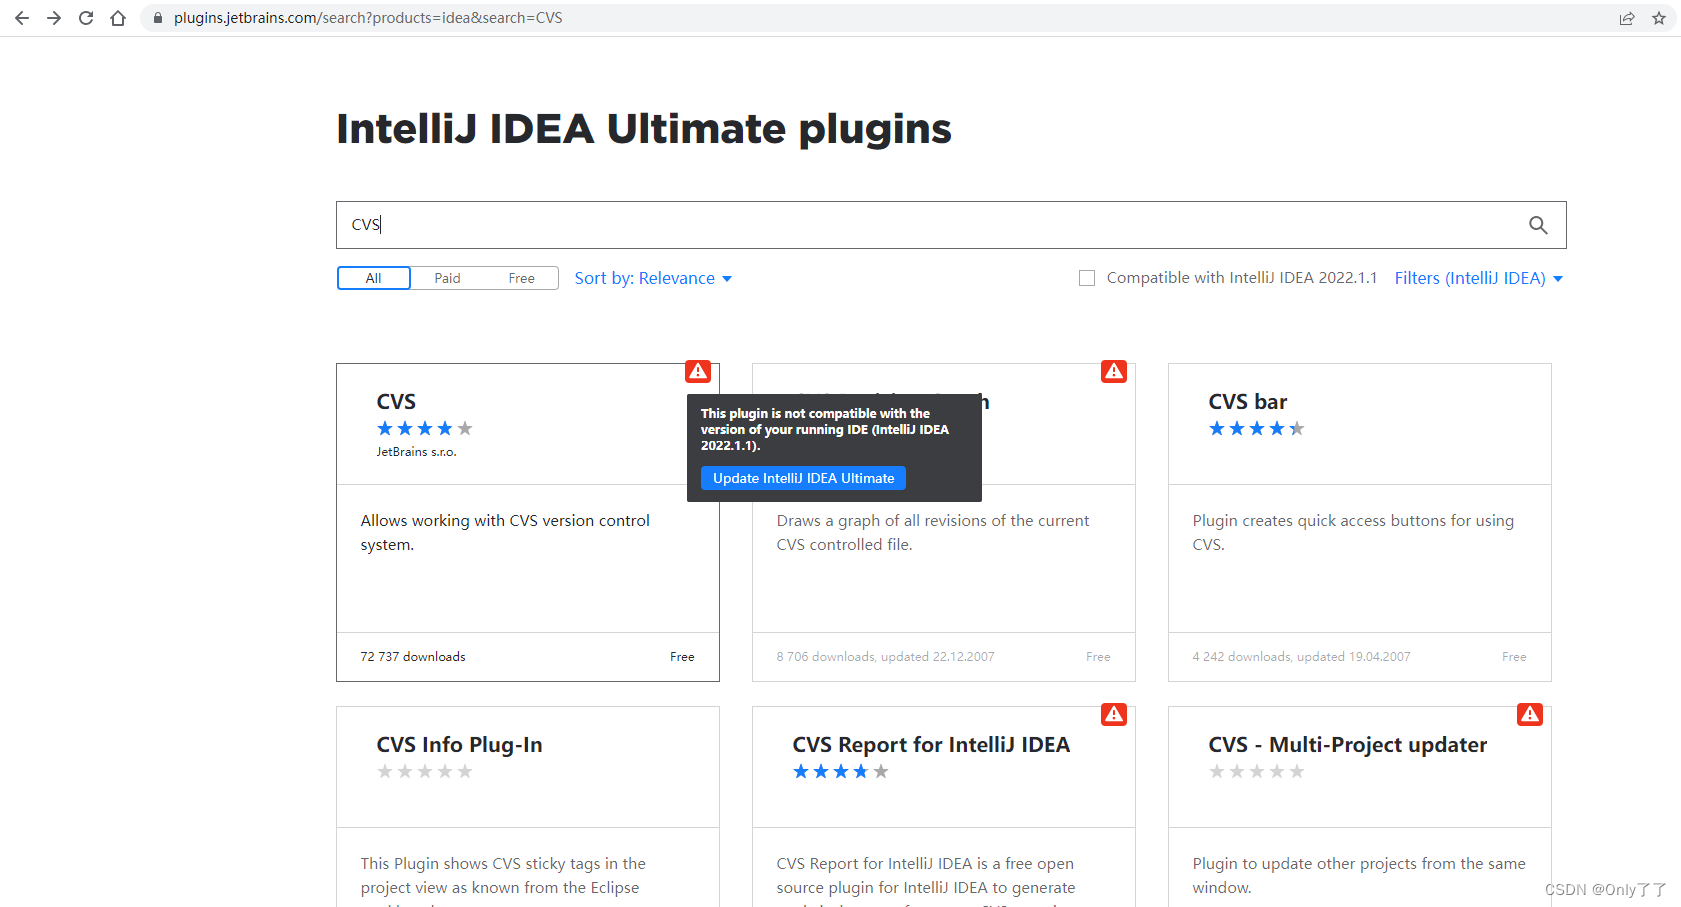Viewport: 1681px width, 907px height.
Task: Open the CVS plugin title link
Action: [x=396, y=402]
